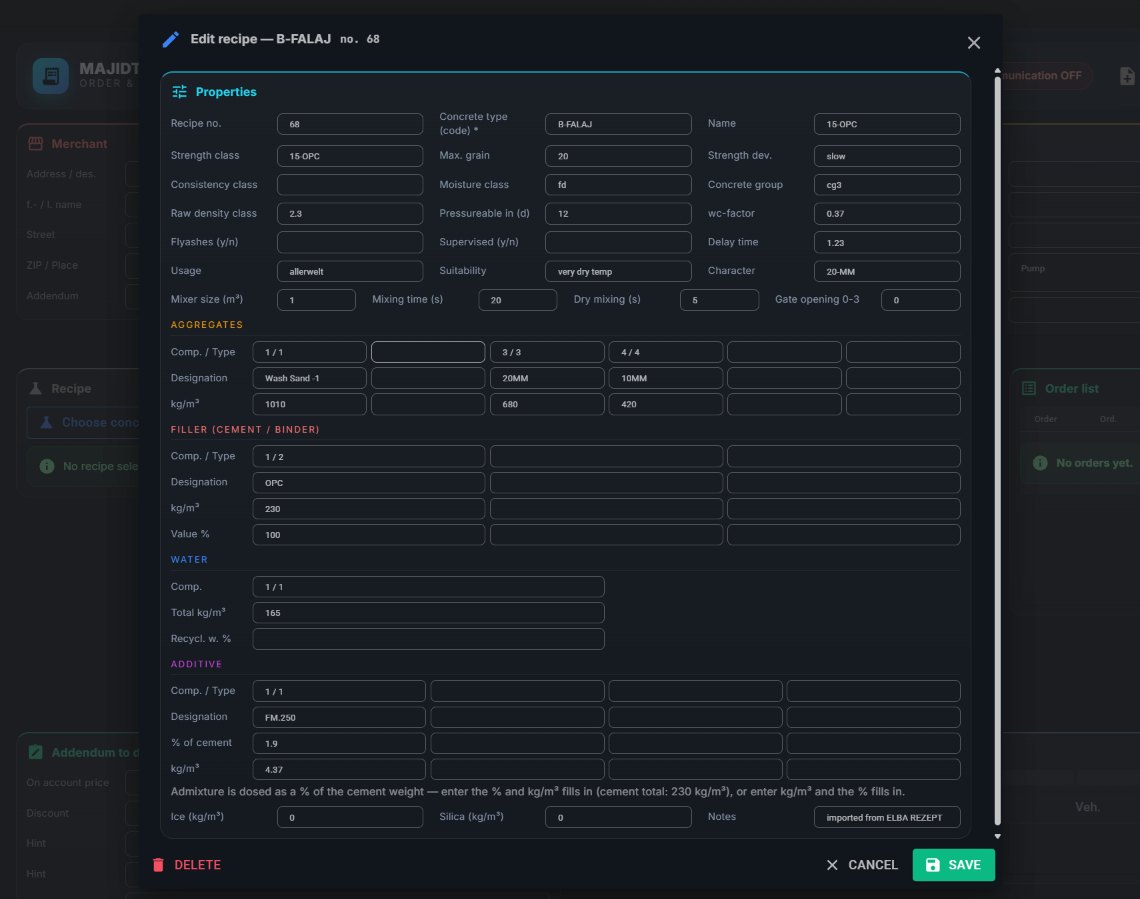
Task: Click the Choose concrete button in background
Action: (x=83, y=422)
